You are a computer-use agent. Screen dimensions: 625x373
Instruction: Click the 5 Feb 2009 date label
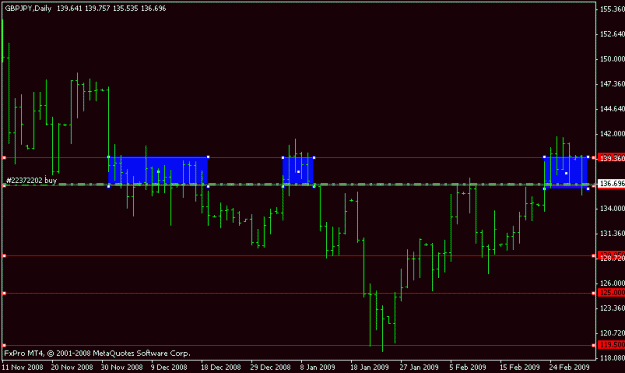(x=468, y=367)
